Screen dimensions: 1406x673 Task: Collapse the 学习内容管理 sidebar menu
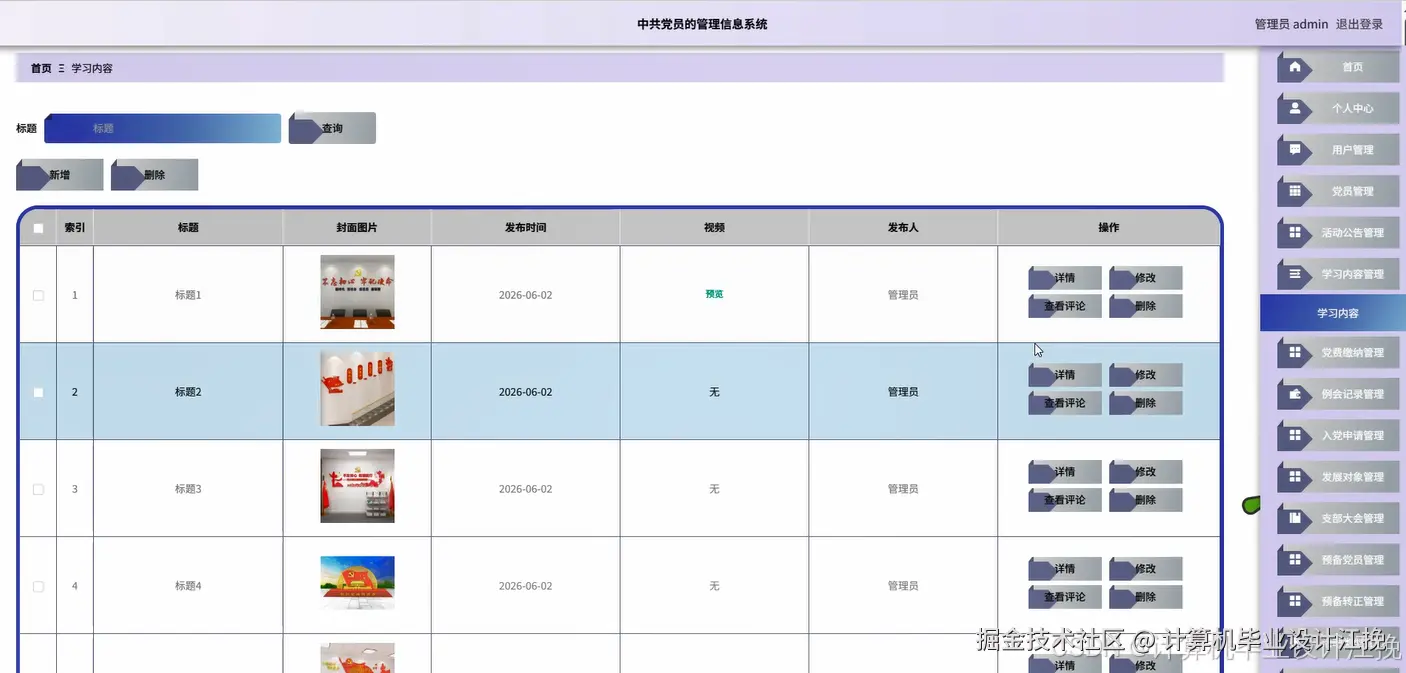[1338, 274]
